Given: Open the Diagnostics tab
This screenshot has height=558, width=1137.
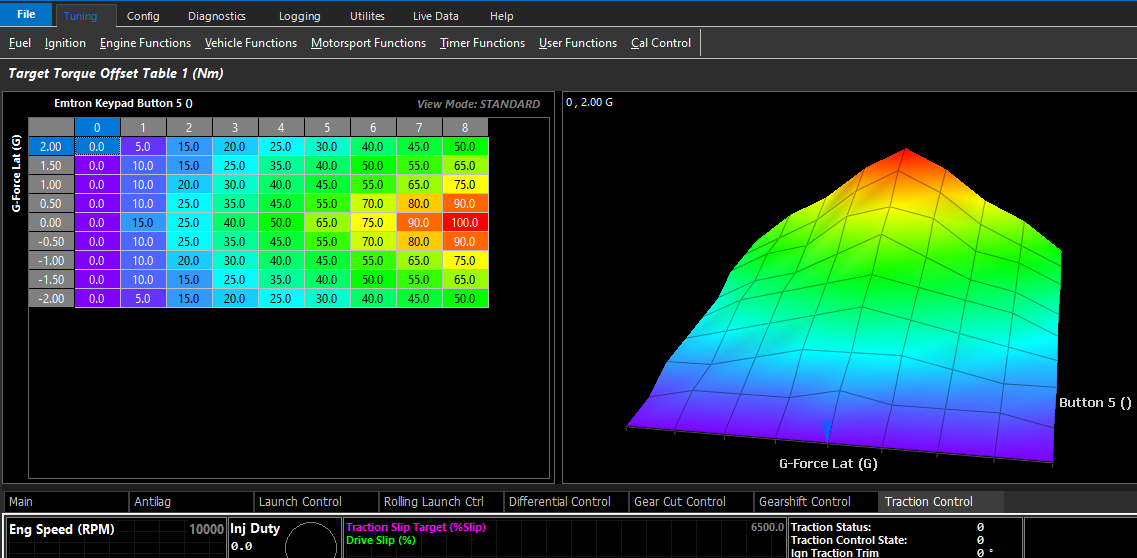Looking at the screenshot, I should click(217, 16).
